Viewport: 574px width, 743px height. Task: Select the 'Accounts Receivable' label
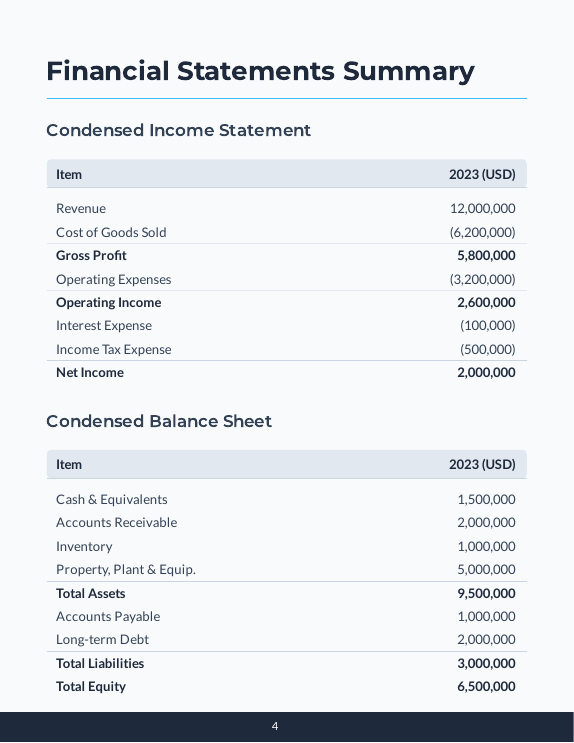[117, 523]
